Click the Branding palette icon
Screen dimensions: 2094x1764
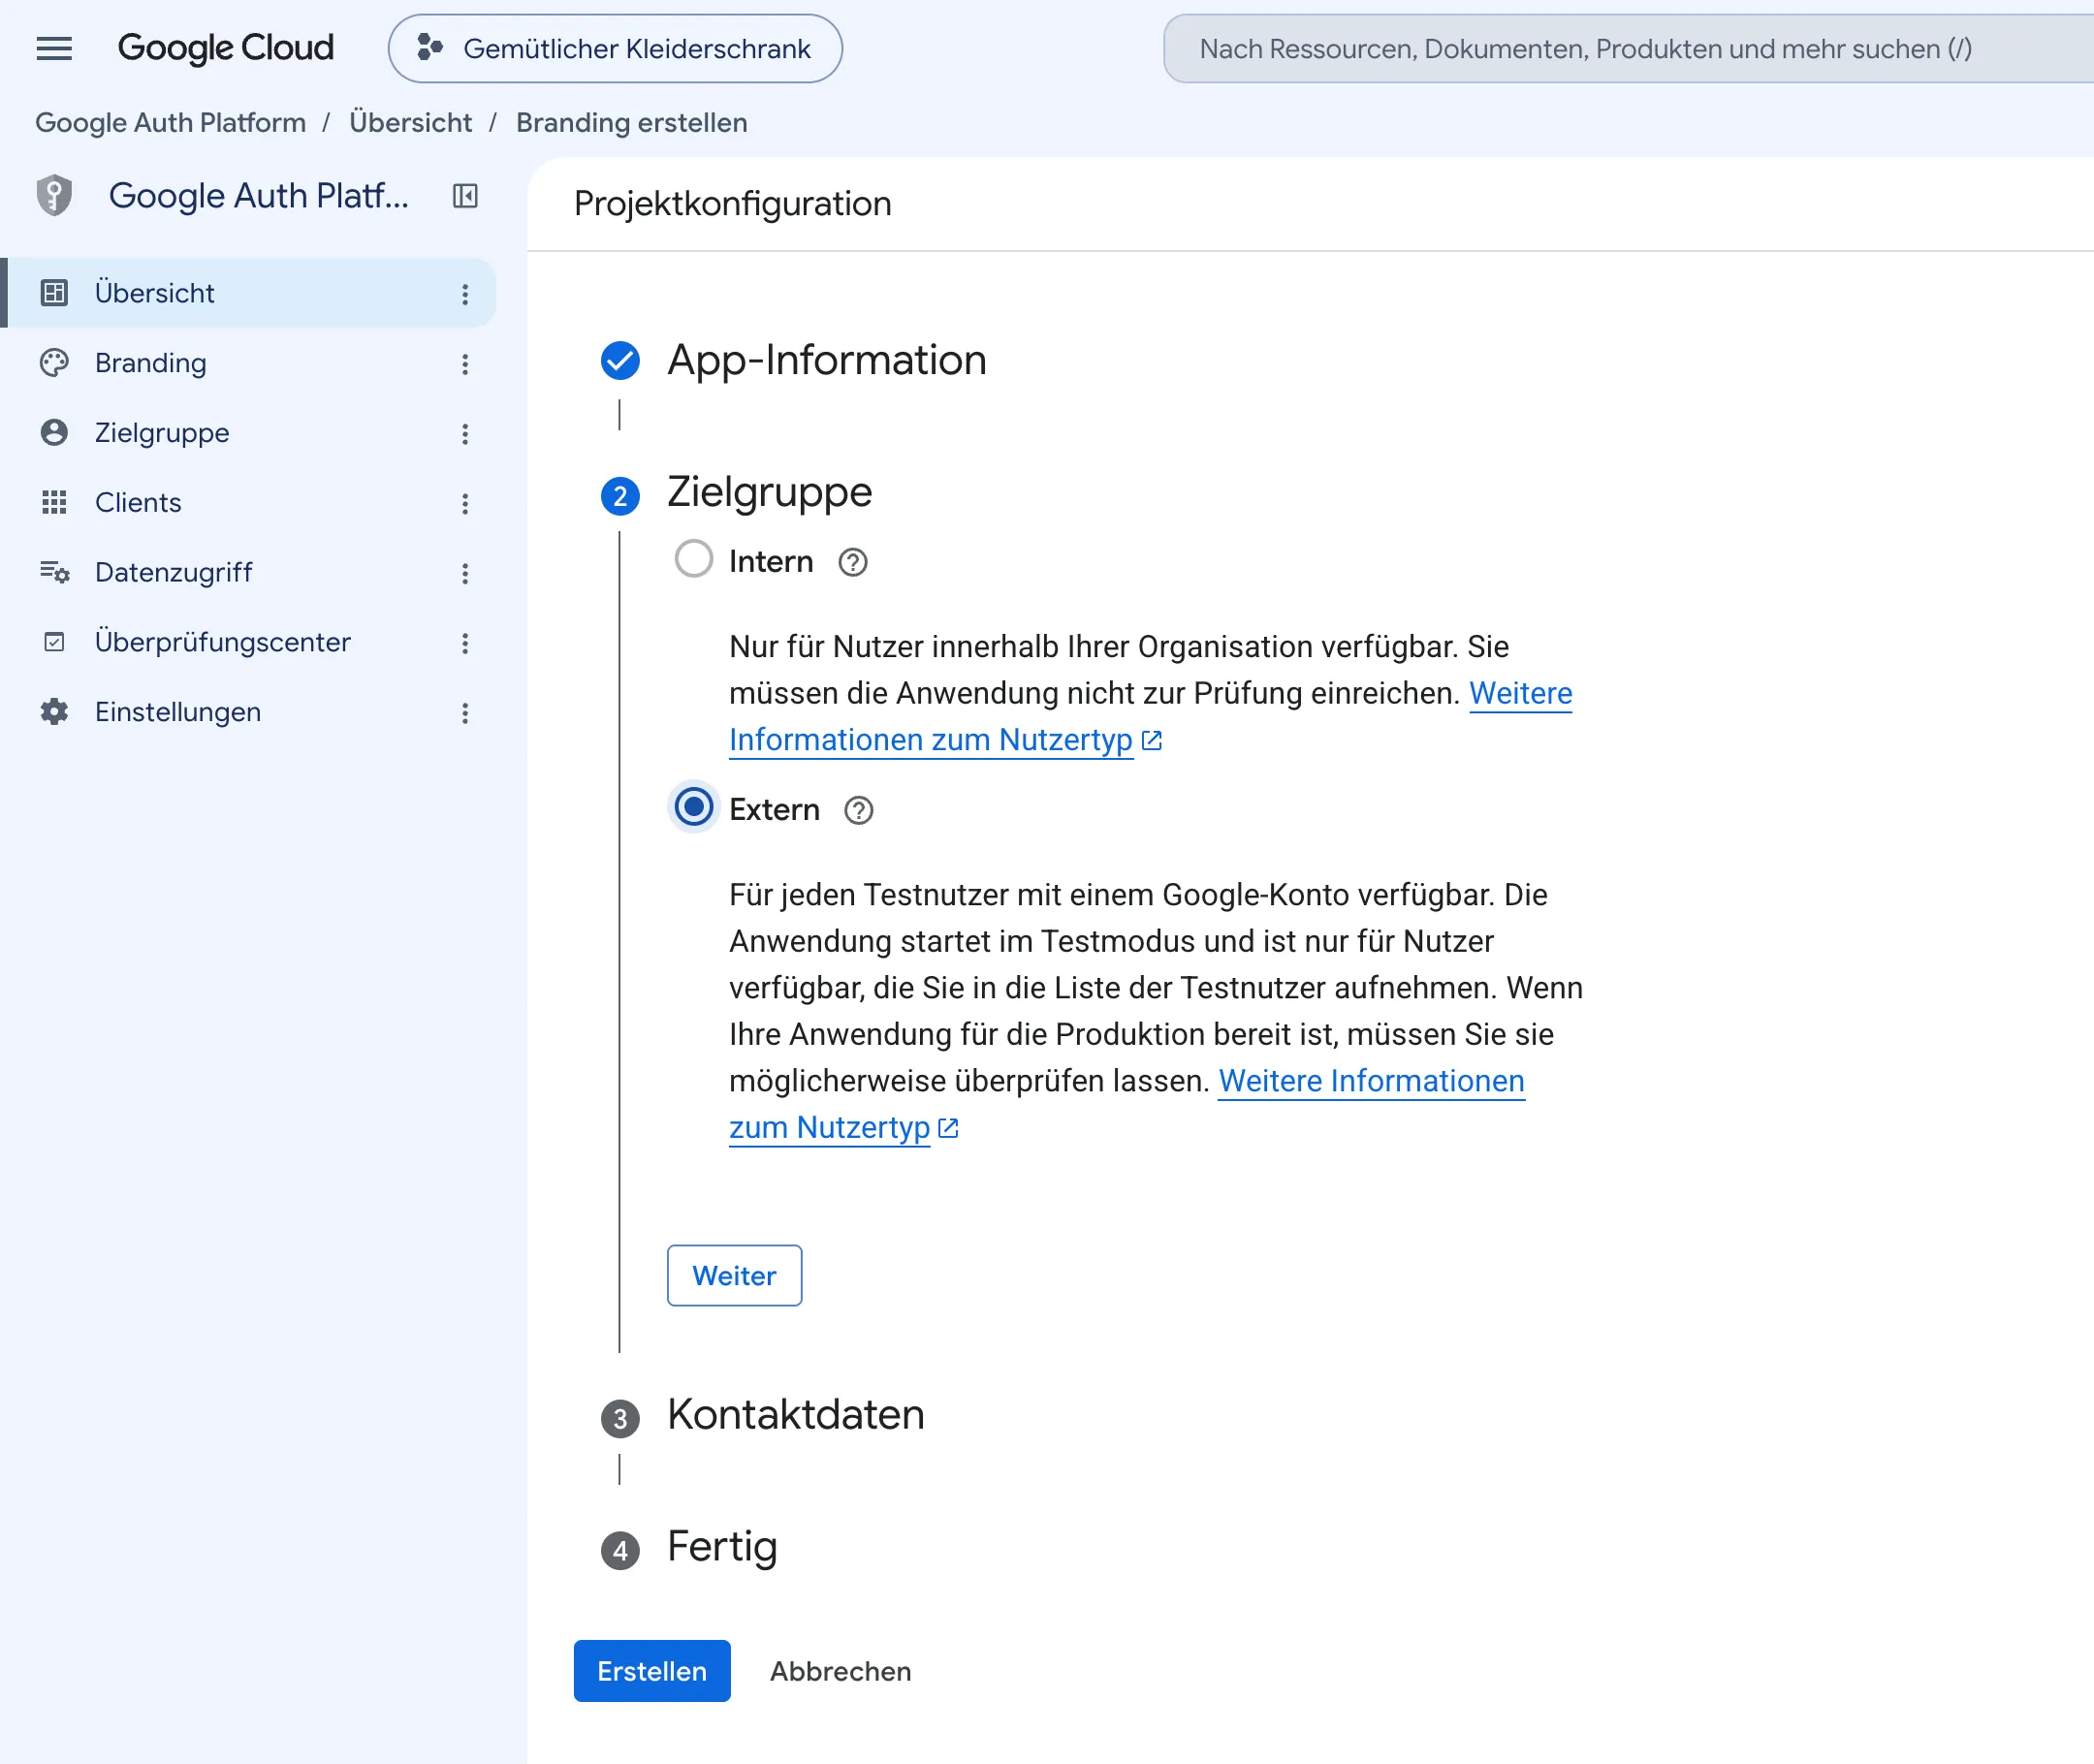54,363
